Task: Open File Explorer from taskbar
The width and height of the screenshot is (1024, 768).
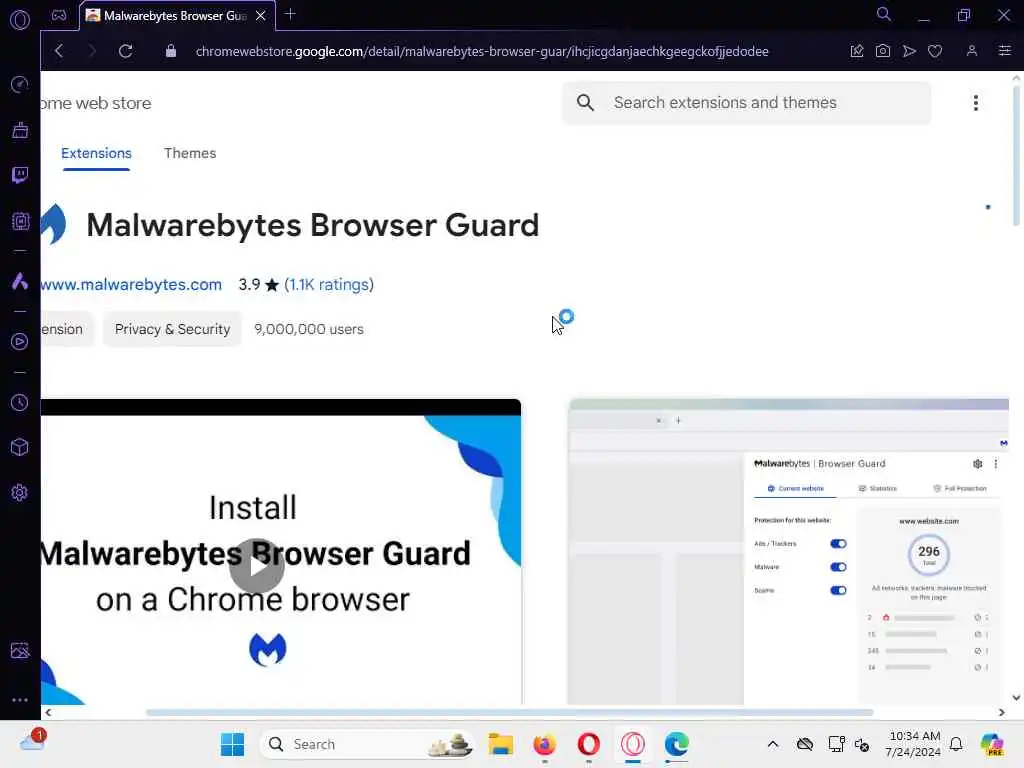Action: tap(501, 744)
